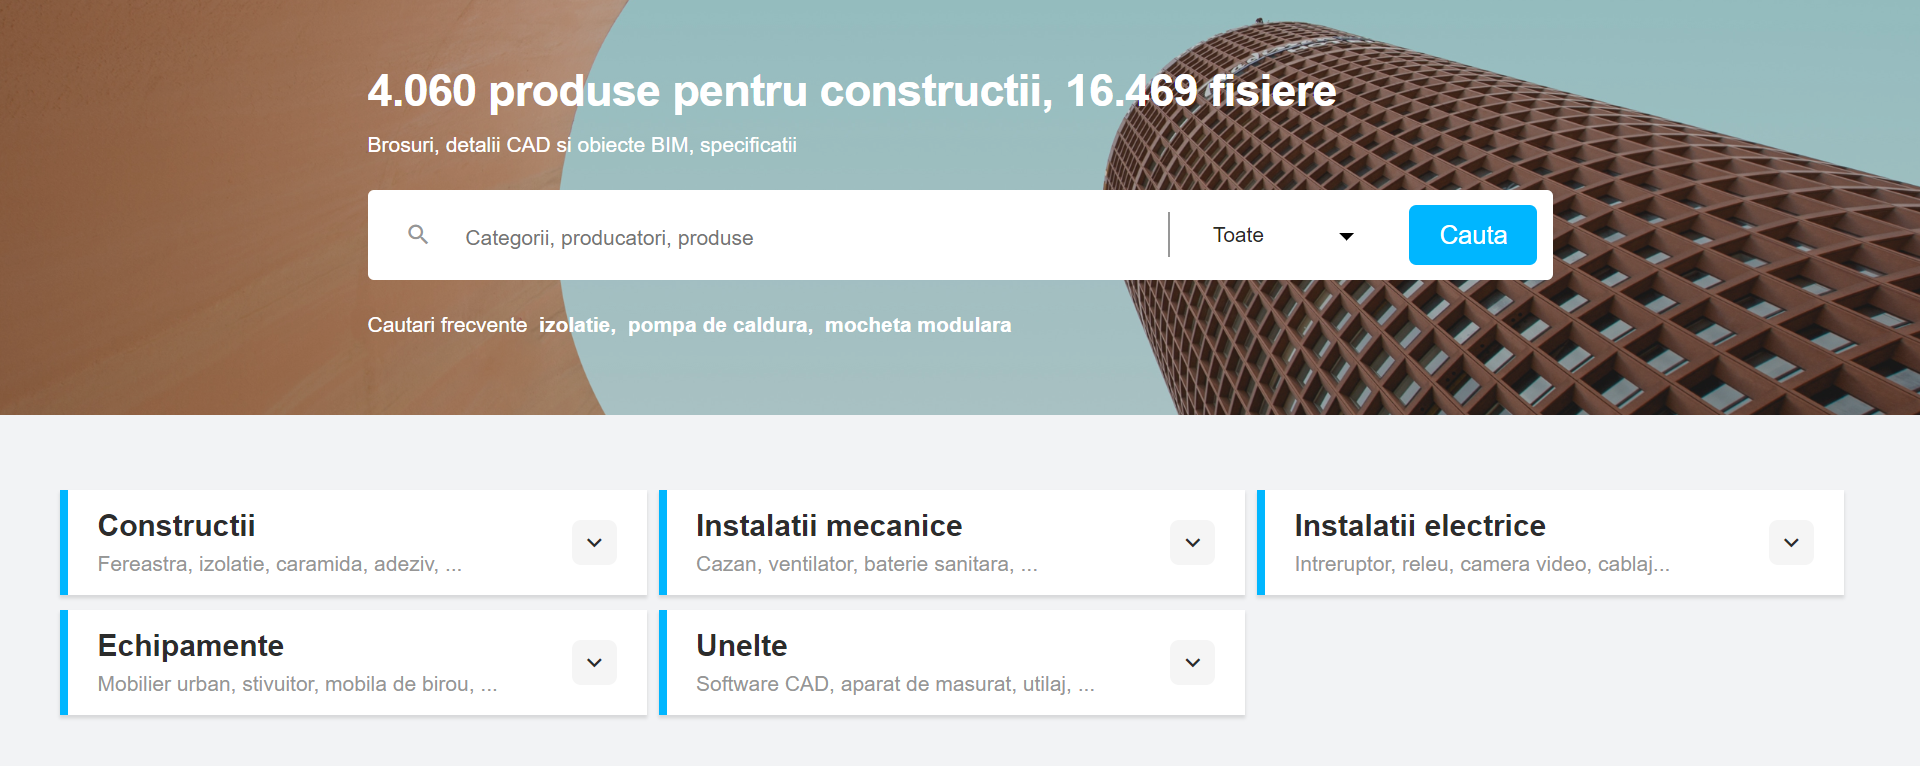Click the '4.060 produse pentru constructii' headline
The width and height of the screenshot is (1920, 766).
pos(851,91)
